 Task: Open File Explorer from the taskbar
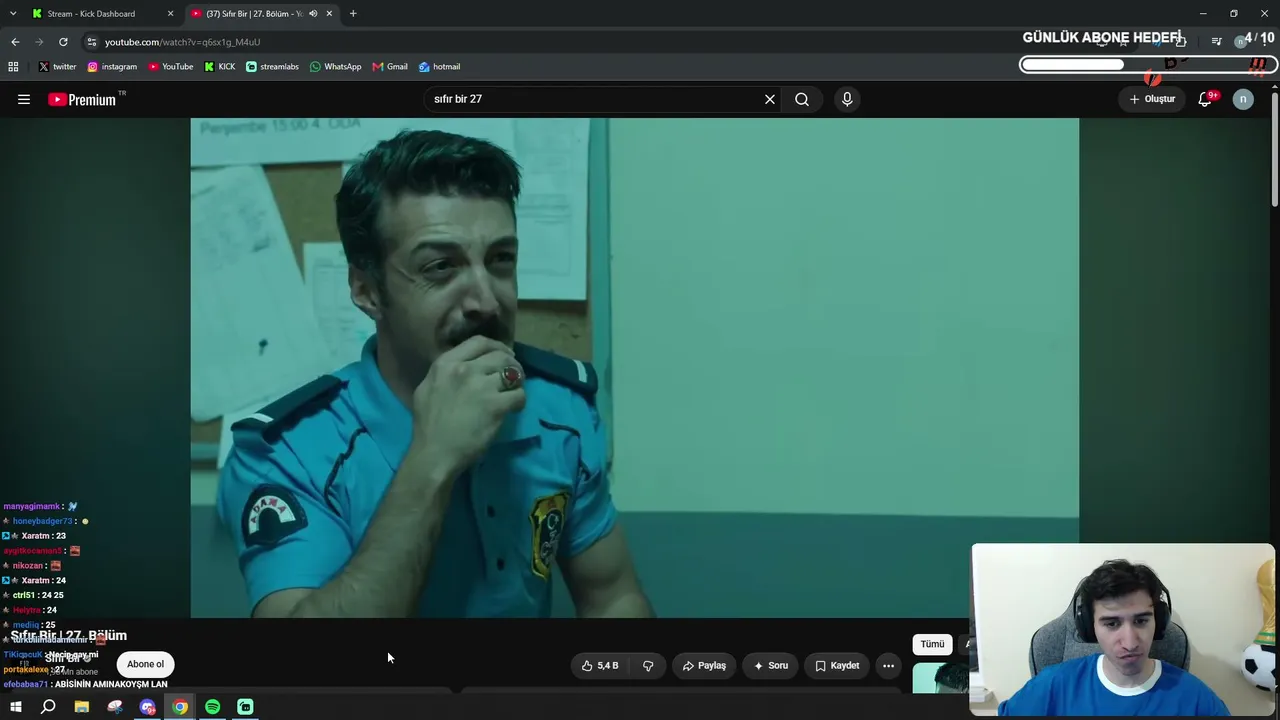(82, 707)
